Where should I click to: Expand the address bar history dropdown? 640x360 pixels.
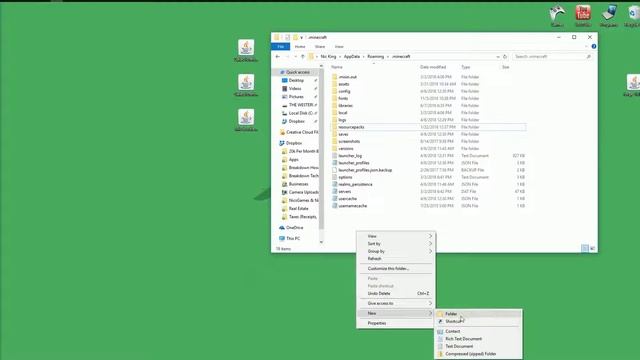pyautogui.click(x=498, y=57)
